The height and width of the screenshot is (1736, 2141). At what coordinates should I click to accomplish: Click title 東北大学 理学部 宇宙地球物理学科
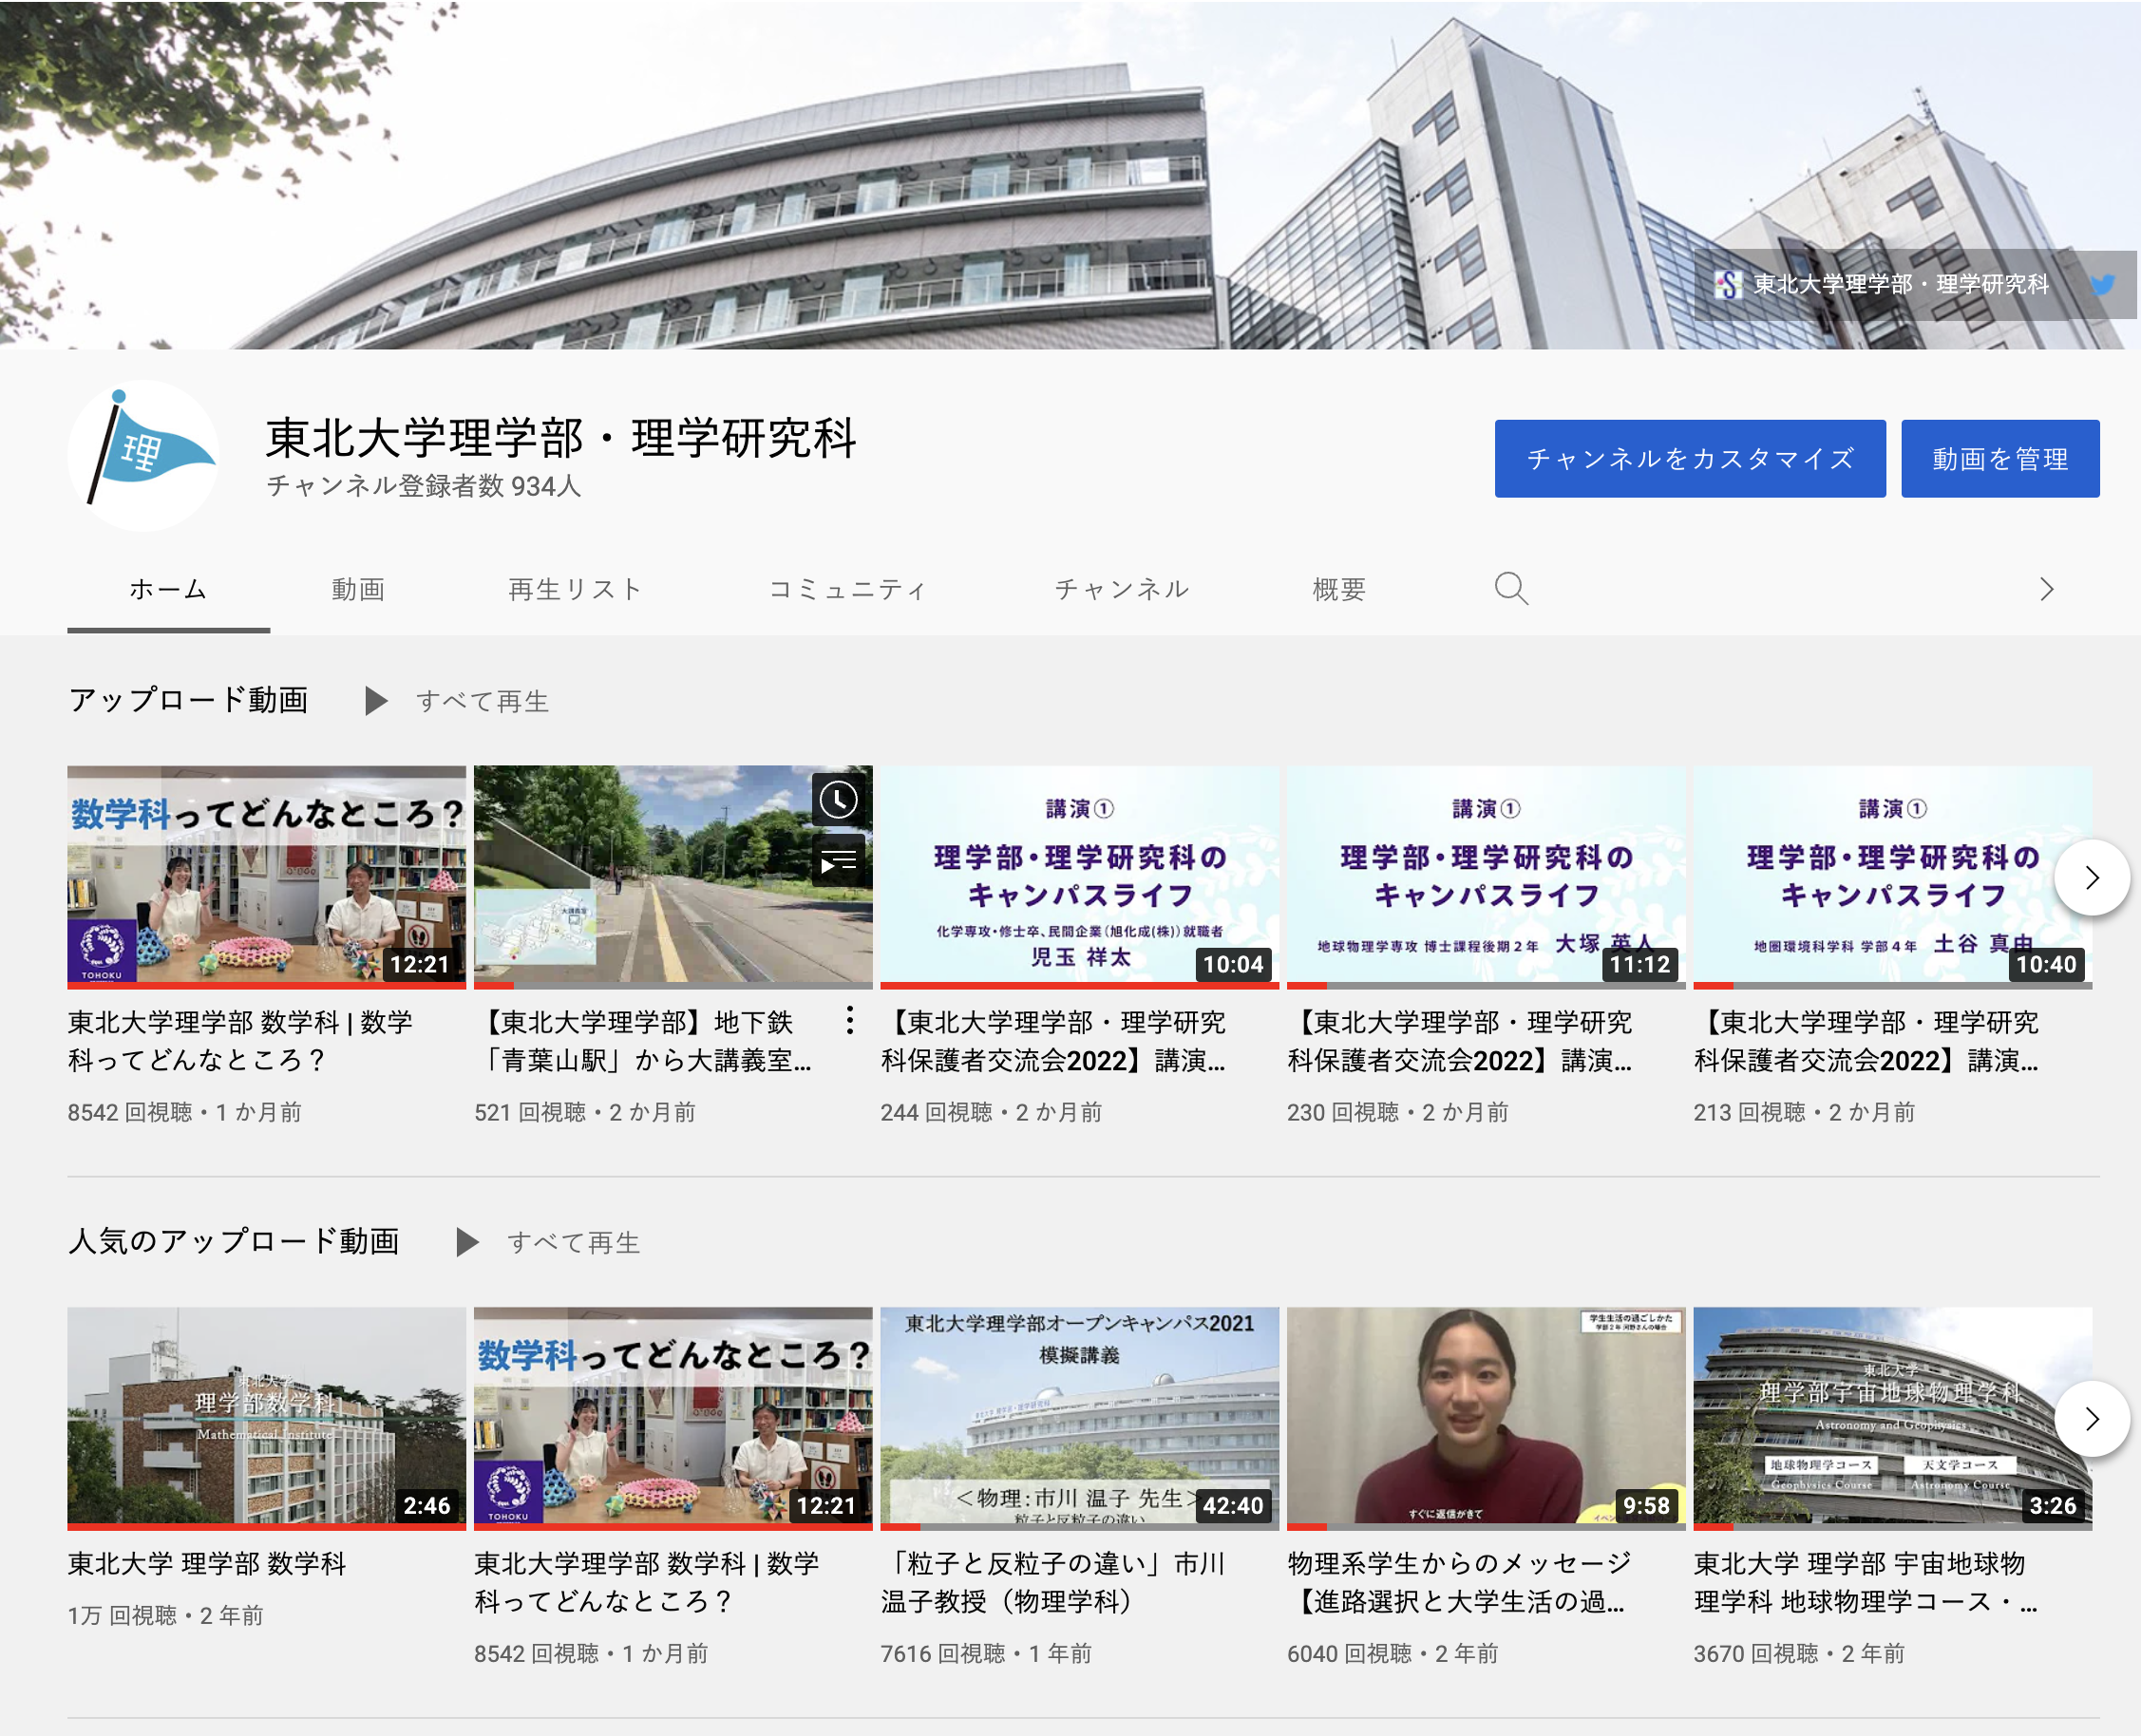click(1866, 1582)
